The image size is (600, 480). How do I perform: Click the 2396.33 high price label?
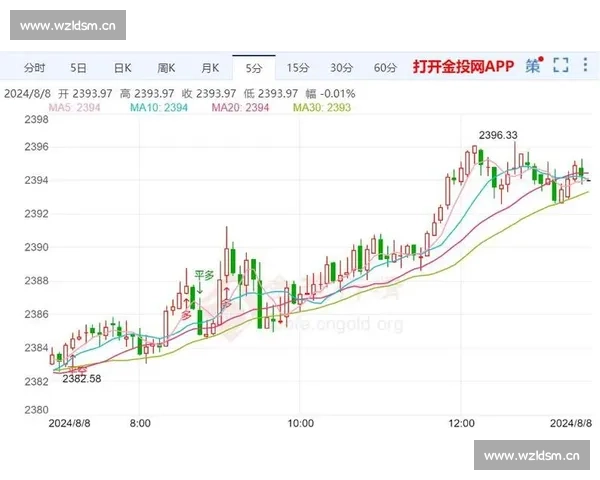497,135
